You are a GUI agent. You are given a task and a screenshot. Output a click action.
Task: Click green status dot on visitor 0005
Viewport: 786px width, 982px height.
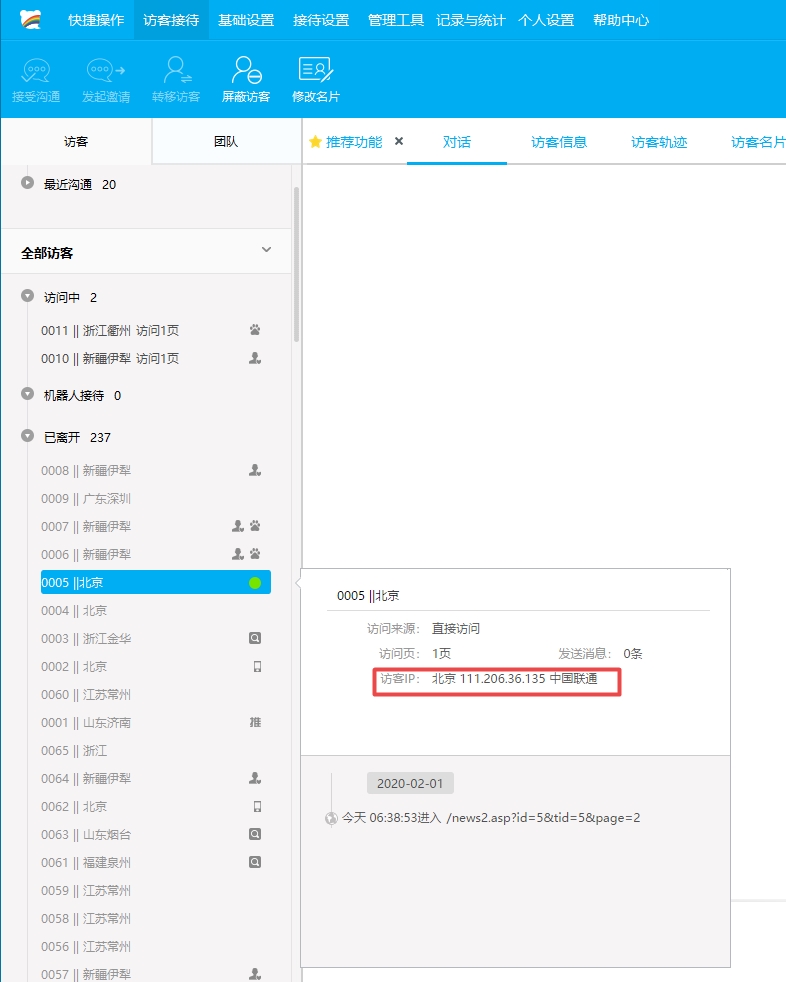tap(255, 583)
